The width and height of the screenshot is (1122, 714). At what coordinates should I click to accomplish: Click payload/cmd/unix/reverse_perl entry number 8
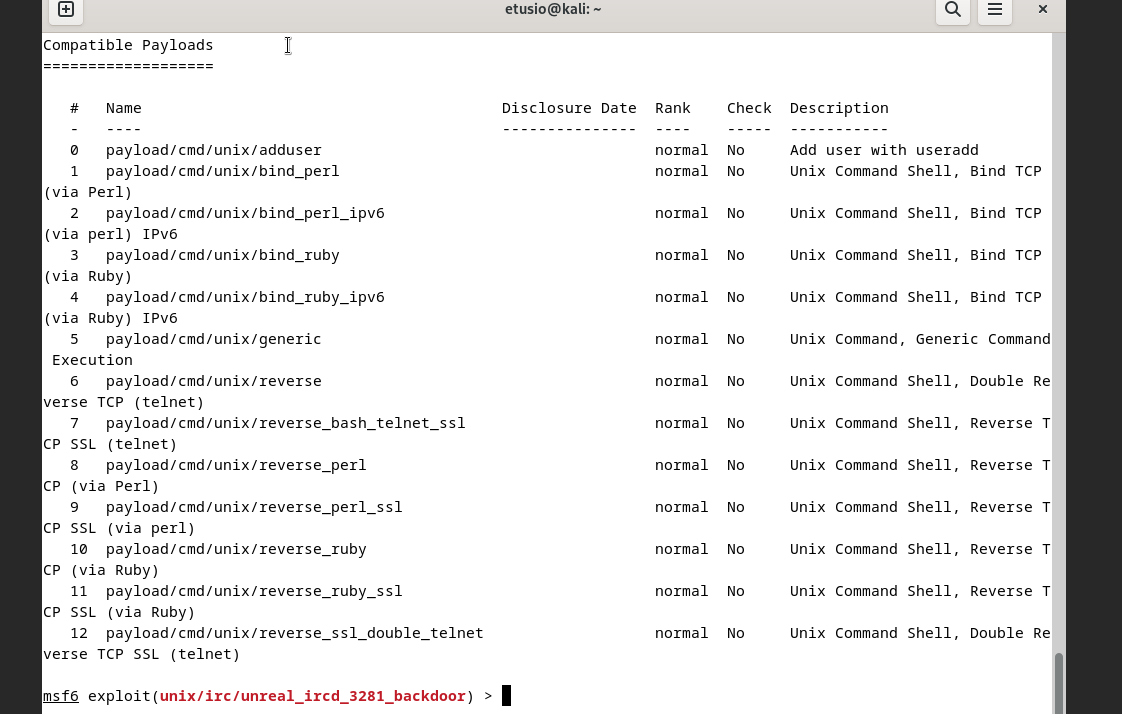(236, 466)
